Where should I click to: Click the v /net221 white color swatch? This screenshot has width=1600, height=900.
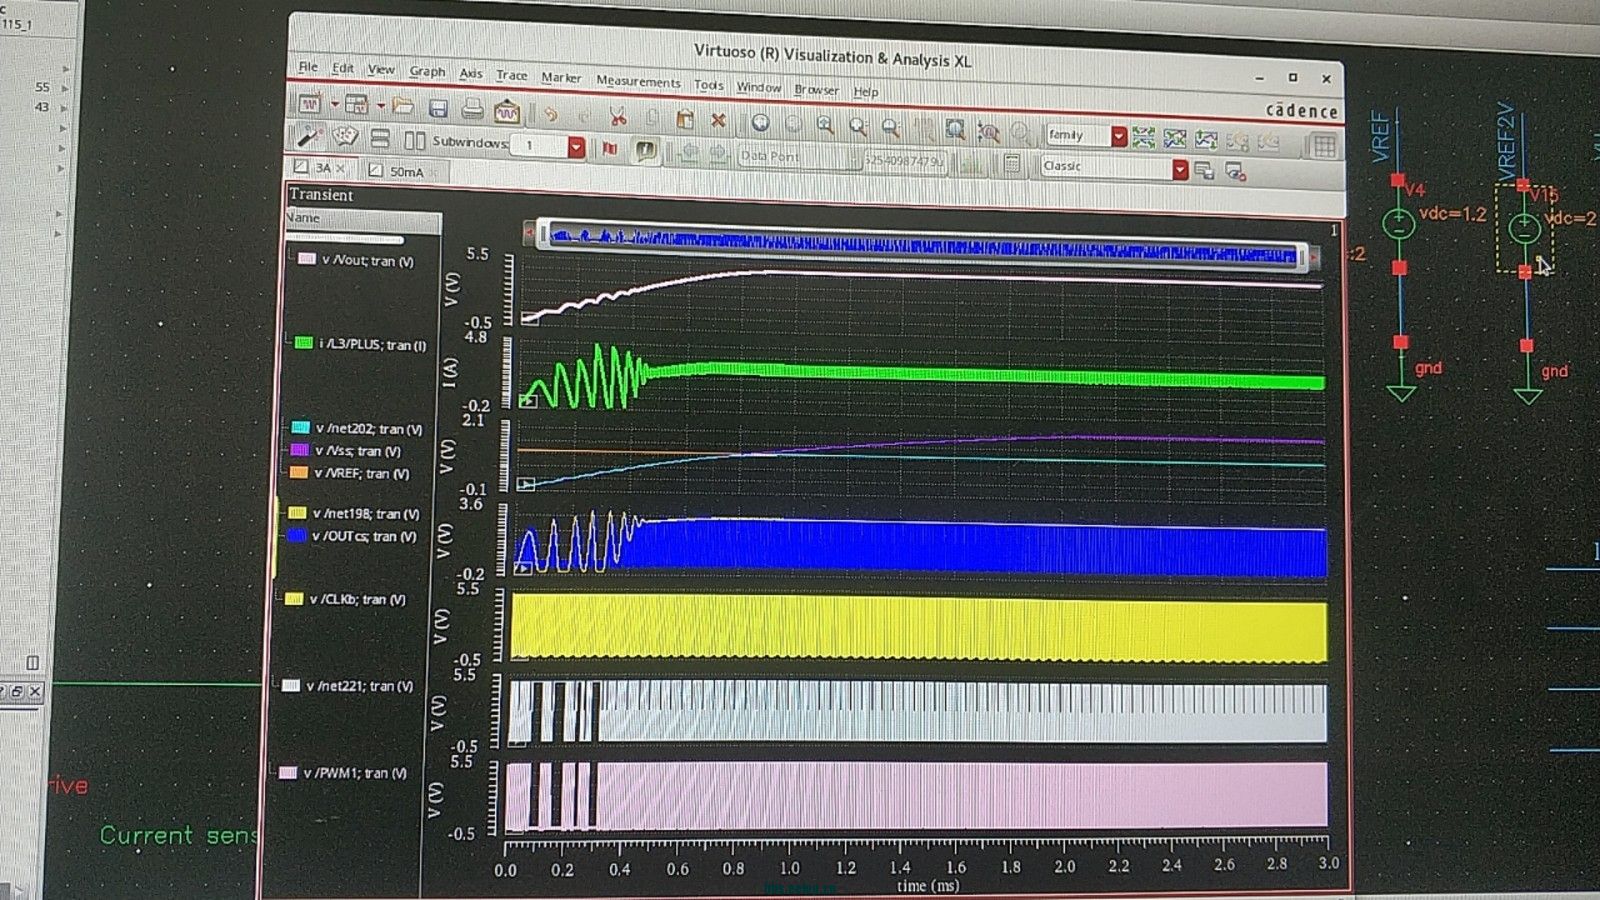coord(290,686)
